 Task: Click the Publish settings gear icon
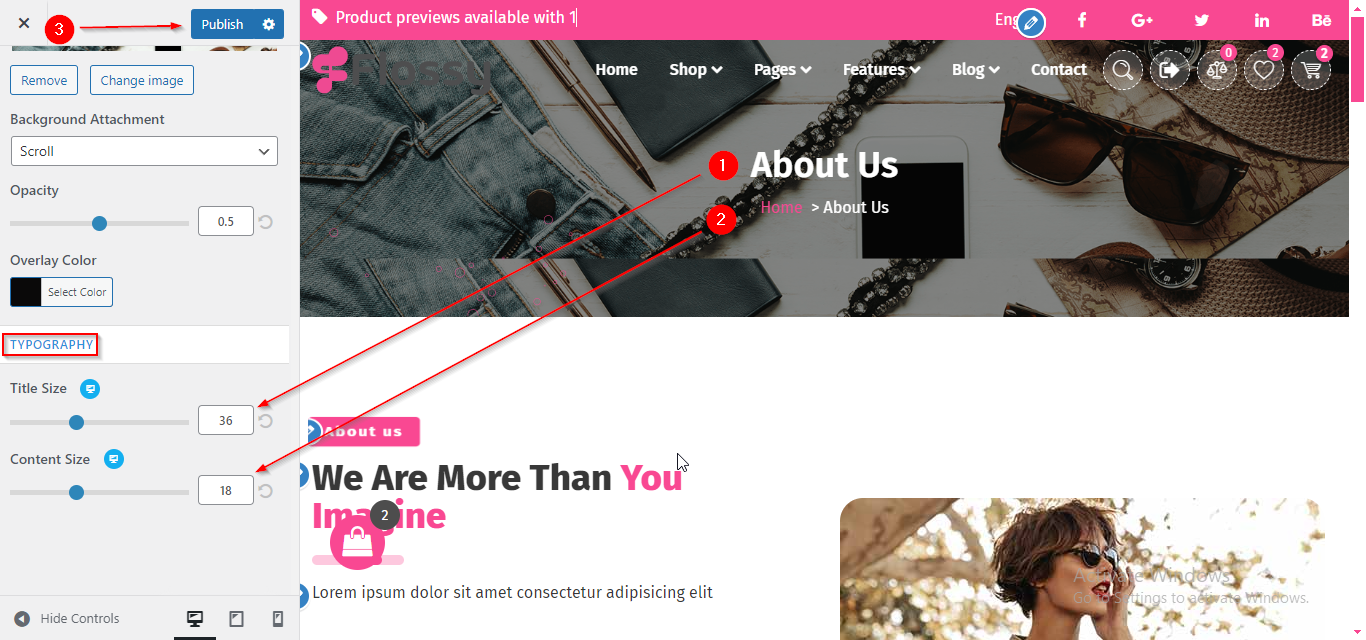coord(269,24)
